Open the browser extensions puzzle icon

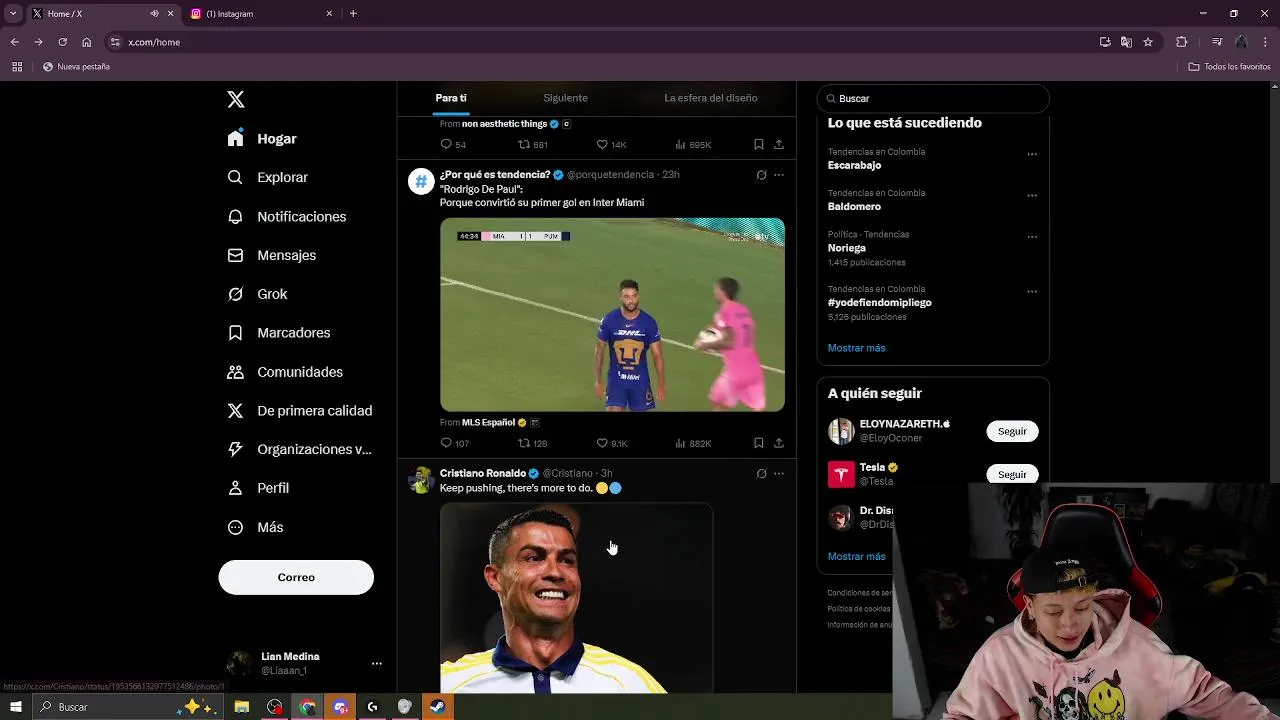[x=1182, y=42]
